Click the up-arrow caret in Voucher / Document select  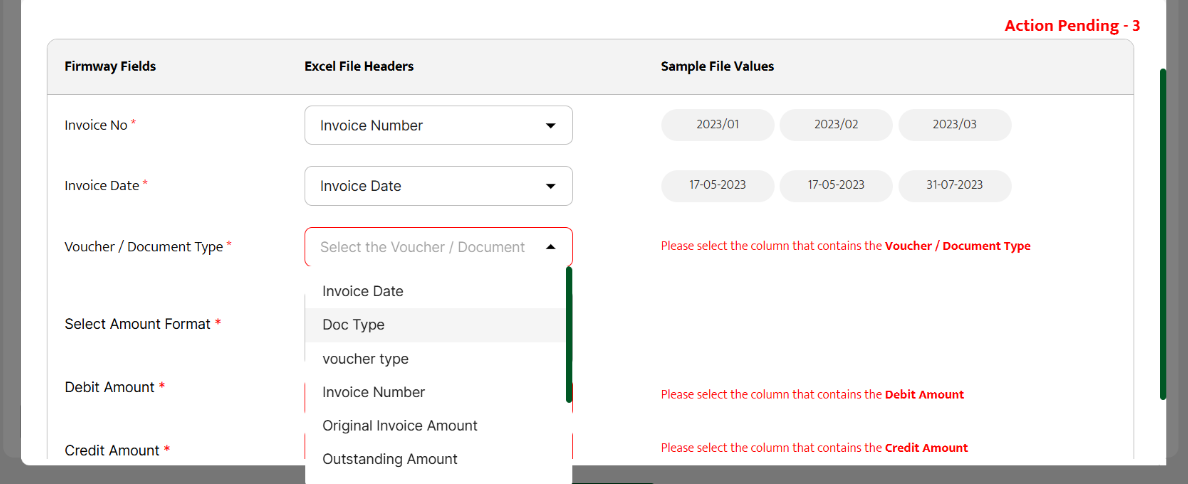pos(550,247)
